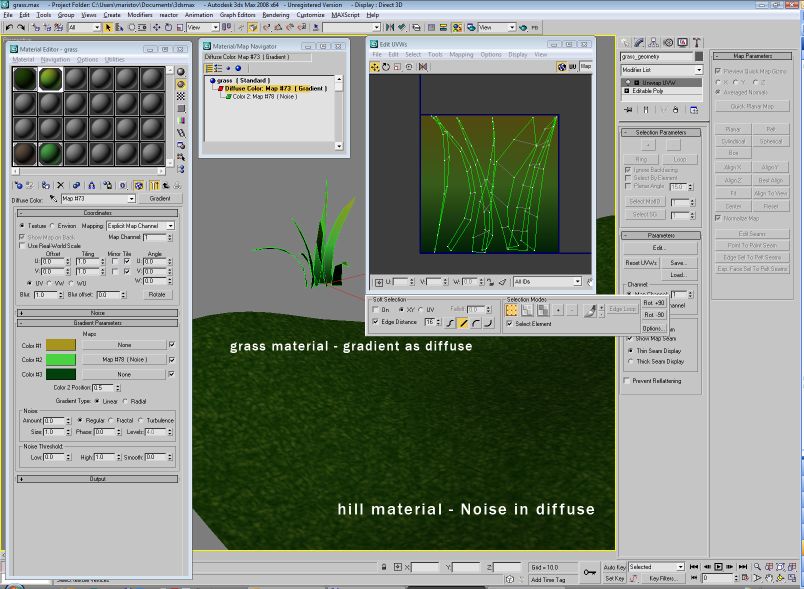
Task: Click the Key Filters button
Action: [x=662, y=578]
